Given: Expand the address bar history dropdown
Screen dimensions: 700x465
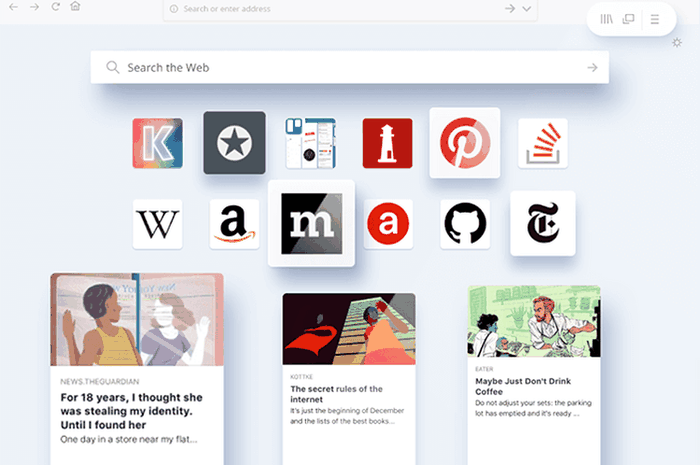Looking at the screenshot, I should point(527,8).
